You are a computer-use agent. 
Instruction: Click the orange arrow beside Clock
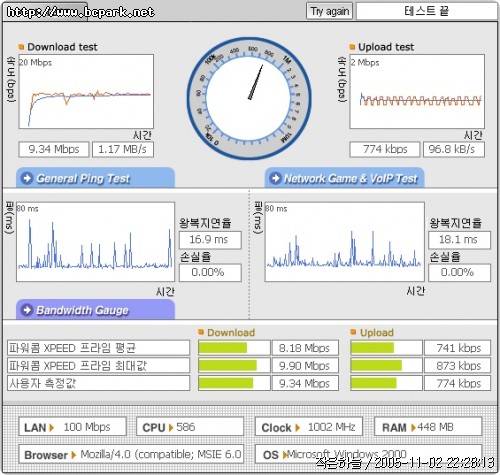tap(297, 427)
